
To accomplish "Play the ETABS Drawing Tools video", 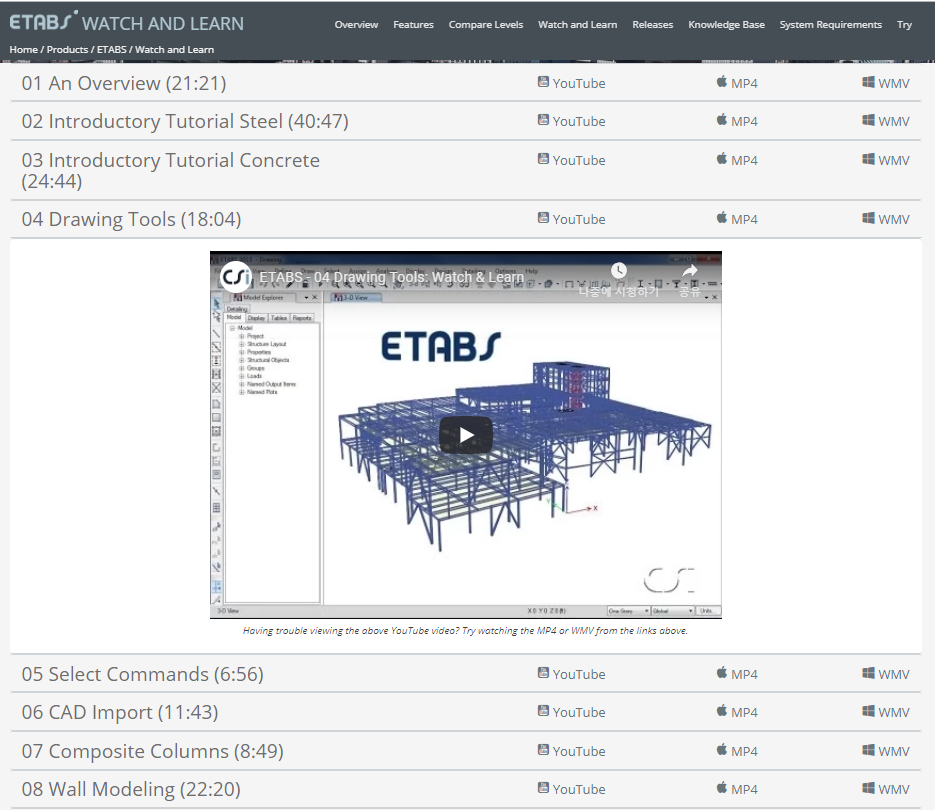I will [x=466, y=435].
